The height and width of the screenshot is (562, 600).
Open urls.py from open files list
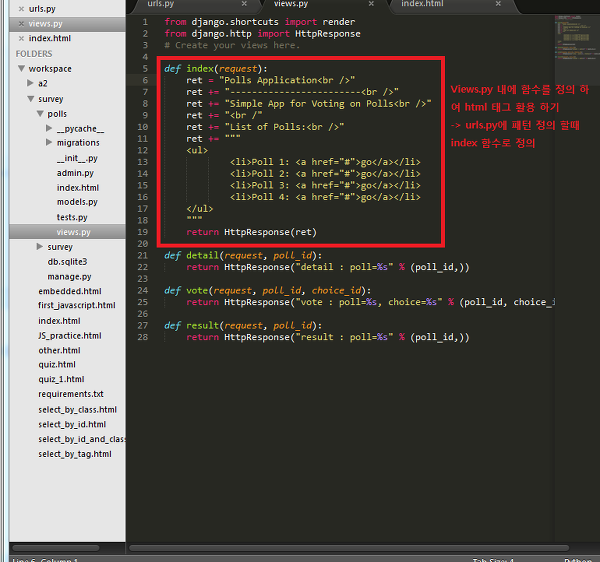42,8
